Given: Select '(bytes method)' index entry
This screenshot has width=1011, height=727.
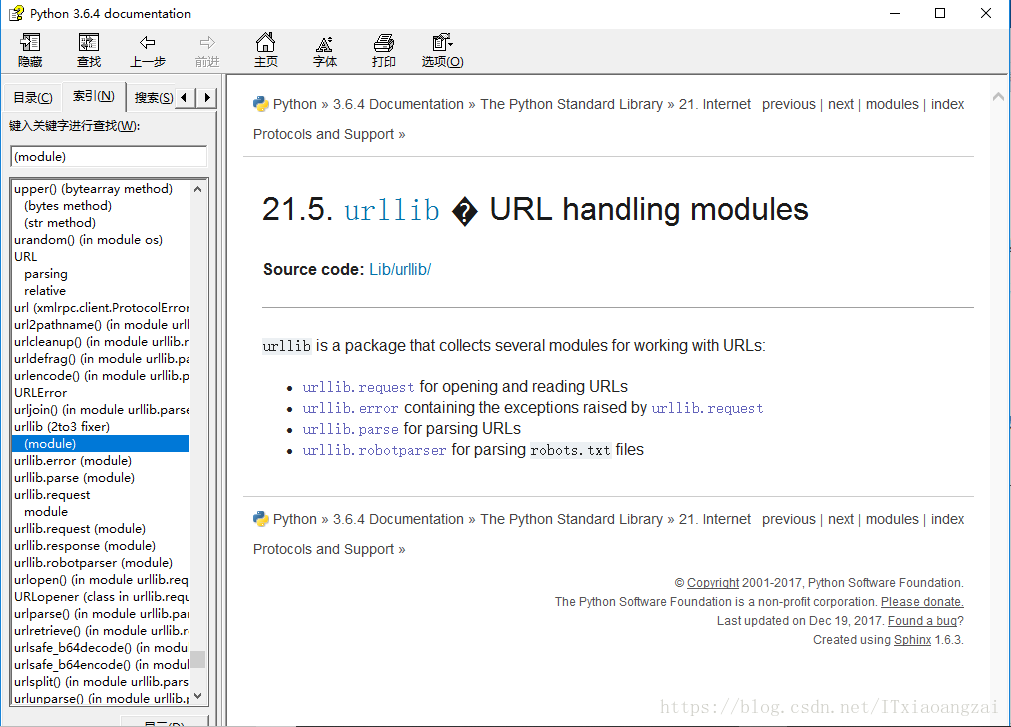Looking at the screenshot, I should pos(68,206).
